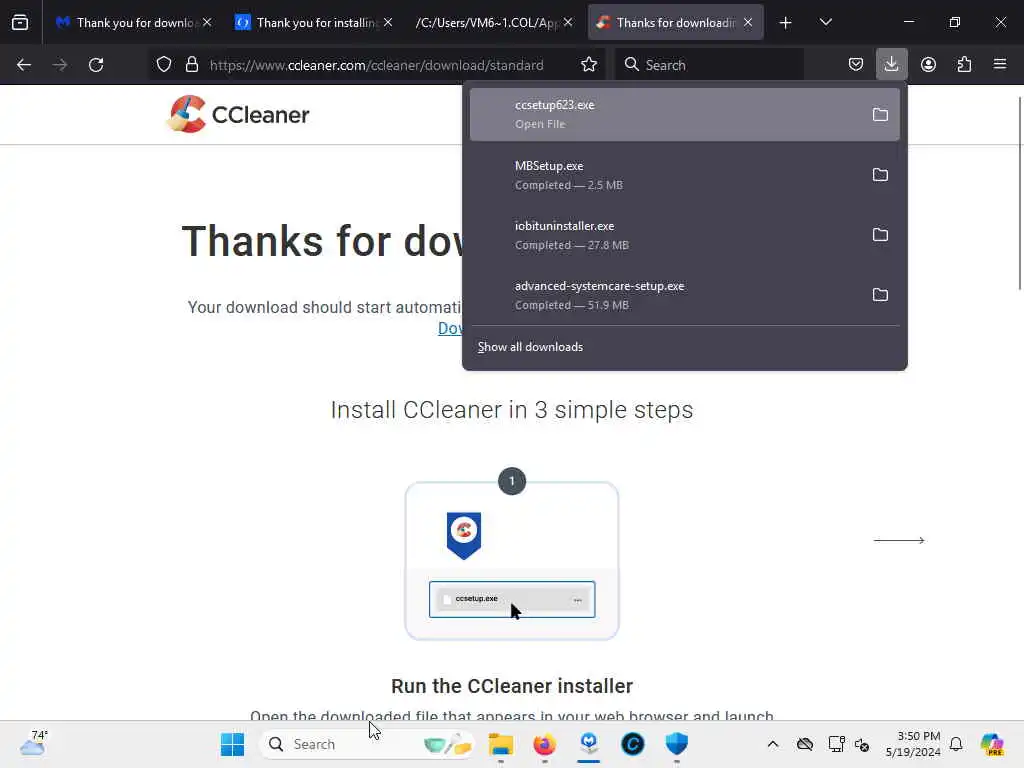1024x768 pixels.
Task: Close the C:/Users file path tab
Action: 568,23
